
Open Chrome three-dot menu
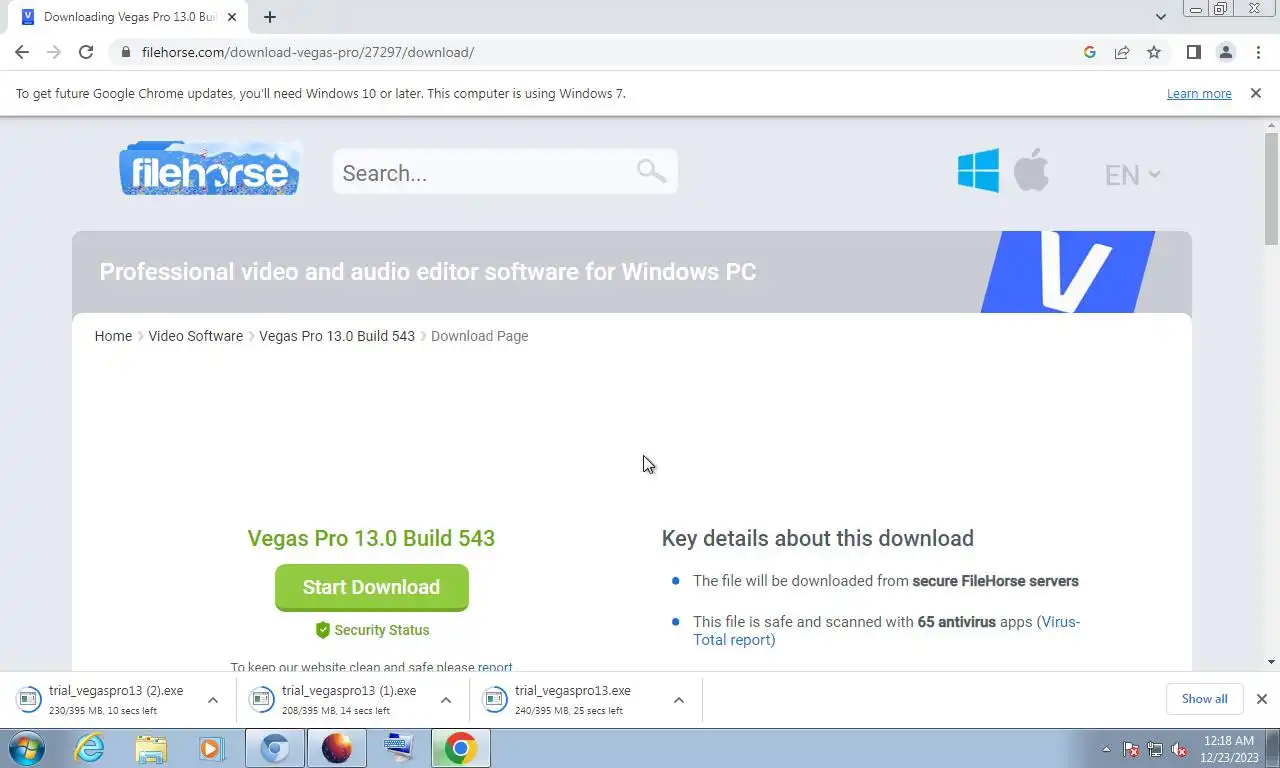click(x=1258, y=52)
